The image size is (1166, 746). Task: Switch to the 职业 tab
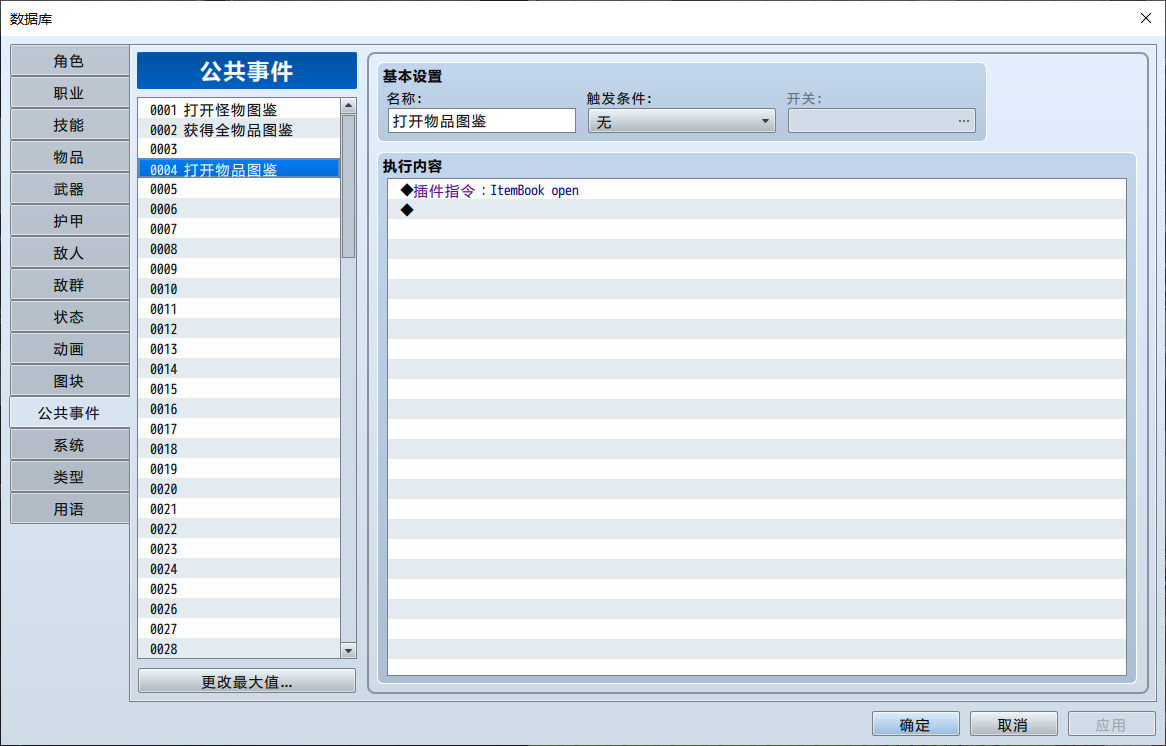point(69,93)
